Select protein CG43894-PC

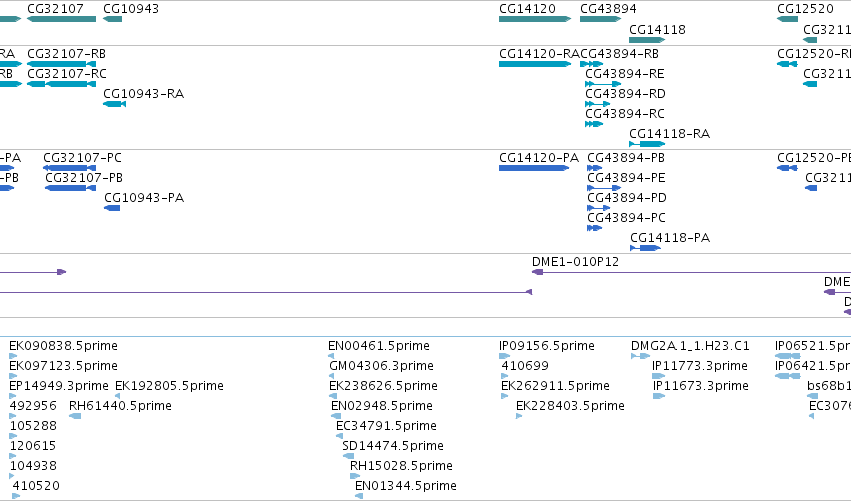(594, 228)
